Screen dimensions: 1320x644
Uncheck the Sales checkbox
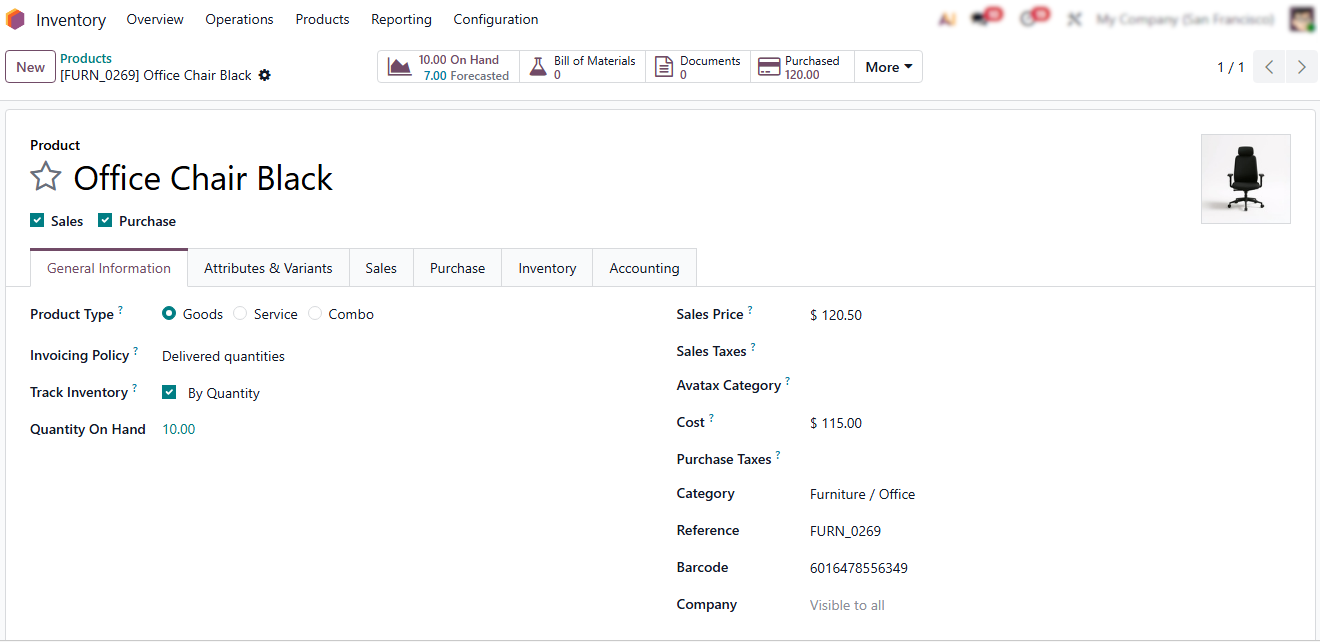coord(37,221)
